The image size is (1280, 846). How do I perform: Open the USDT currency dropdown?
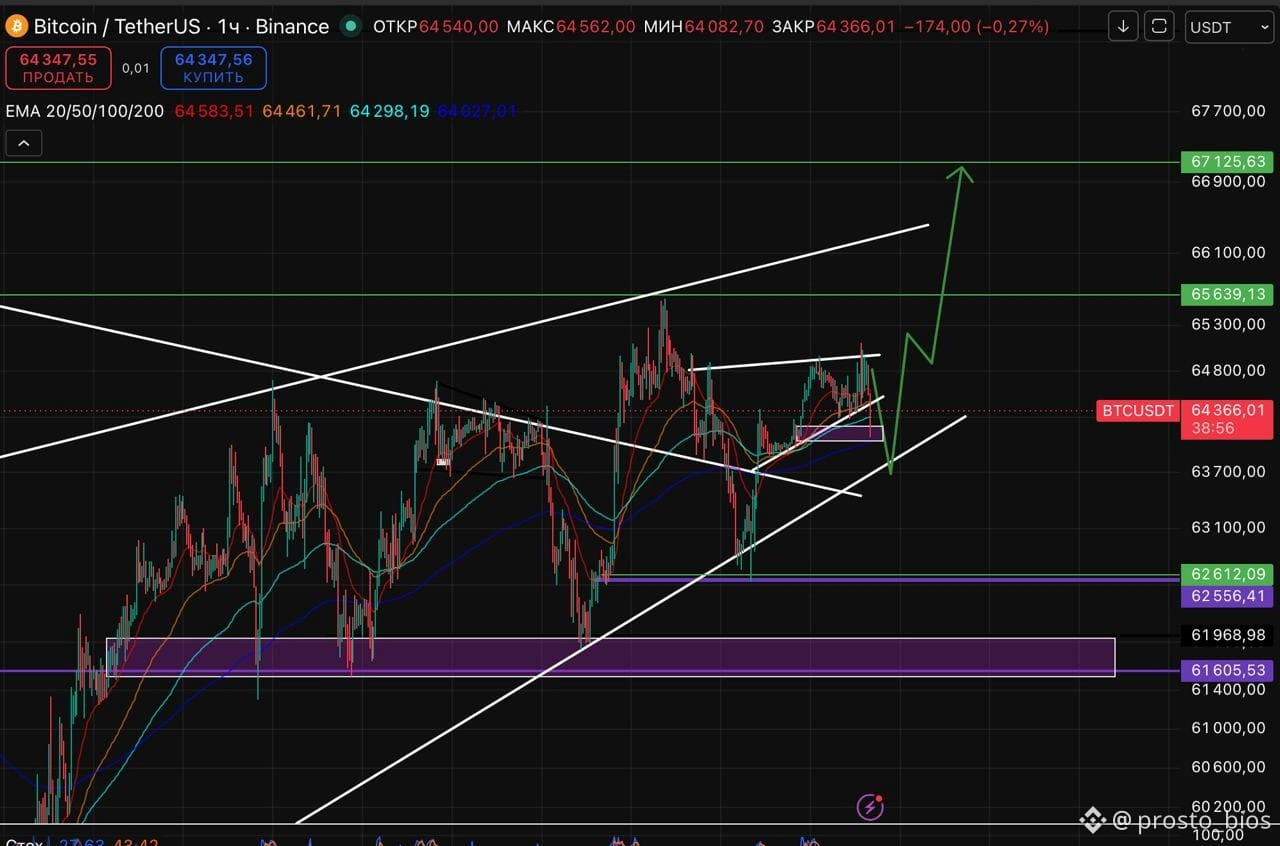(x=1229, y=27)
